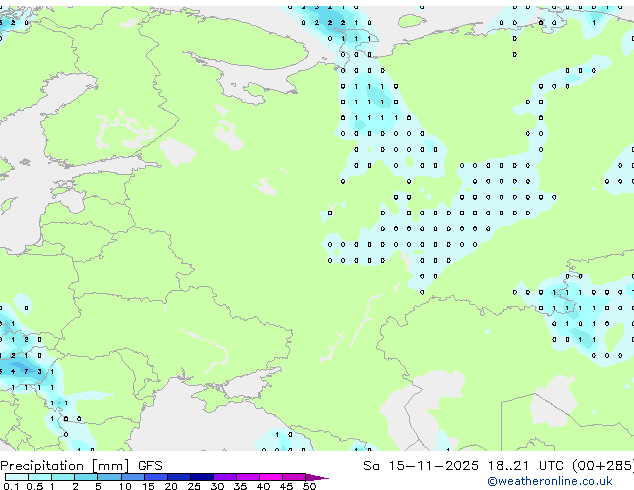
Task: Click the '35' legend label
Action: coord(240,486)
